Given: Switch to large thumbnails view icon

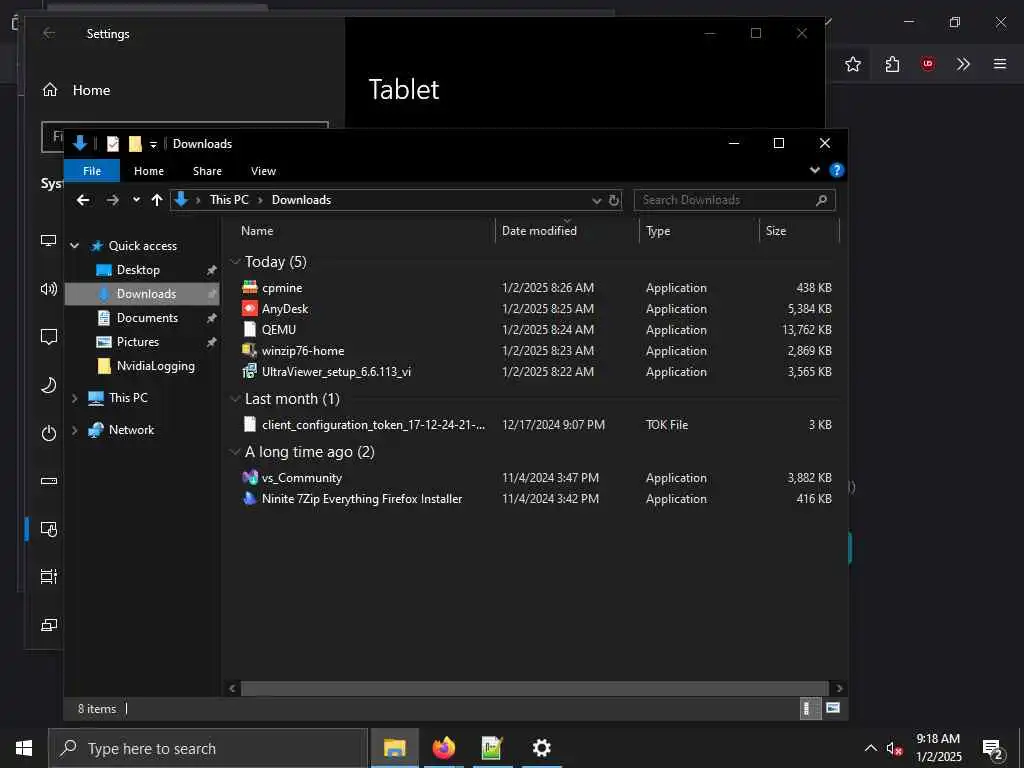Looking at the screenshot, I should coord(833,708).
